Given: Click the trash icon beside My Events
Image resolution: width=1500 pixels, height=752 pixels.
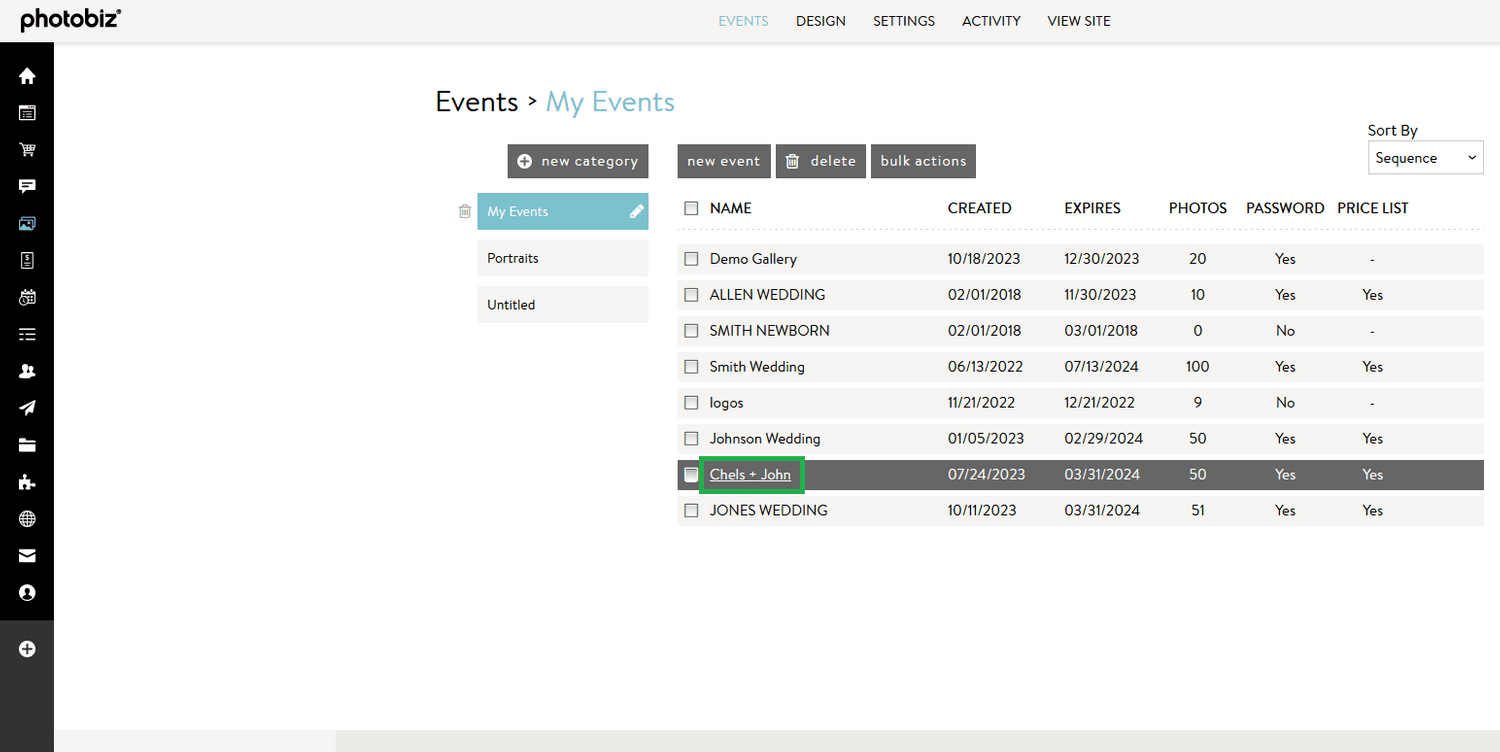Looking at the screenshot, I should click(x=465, y=211).
